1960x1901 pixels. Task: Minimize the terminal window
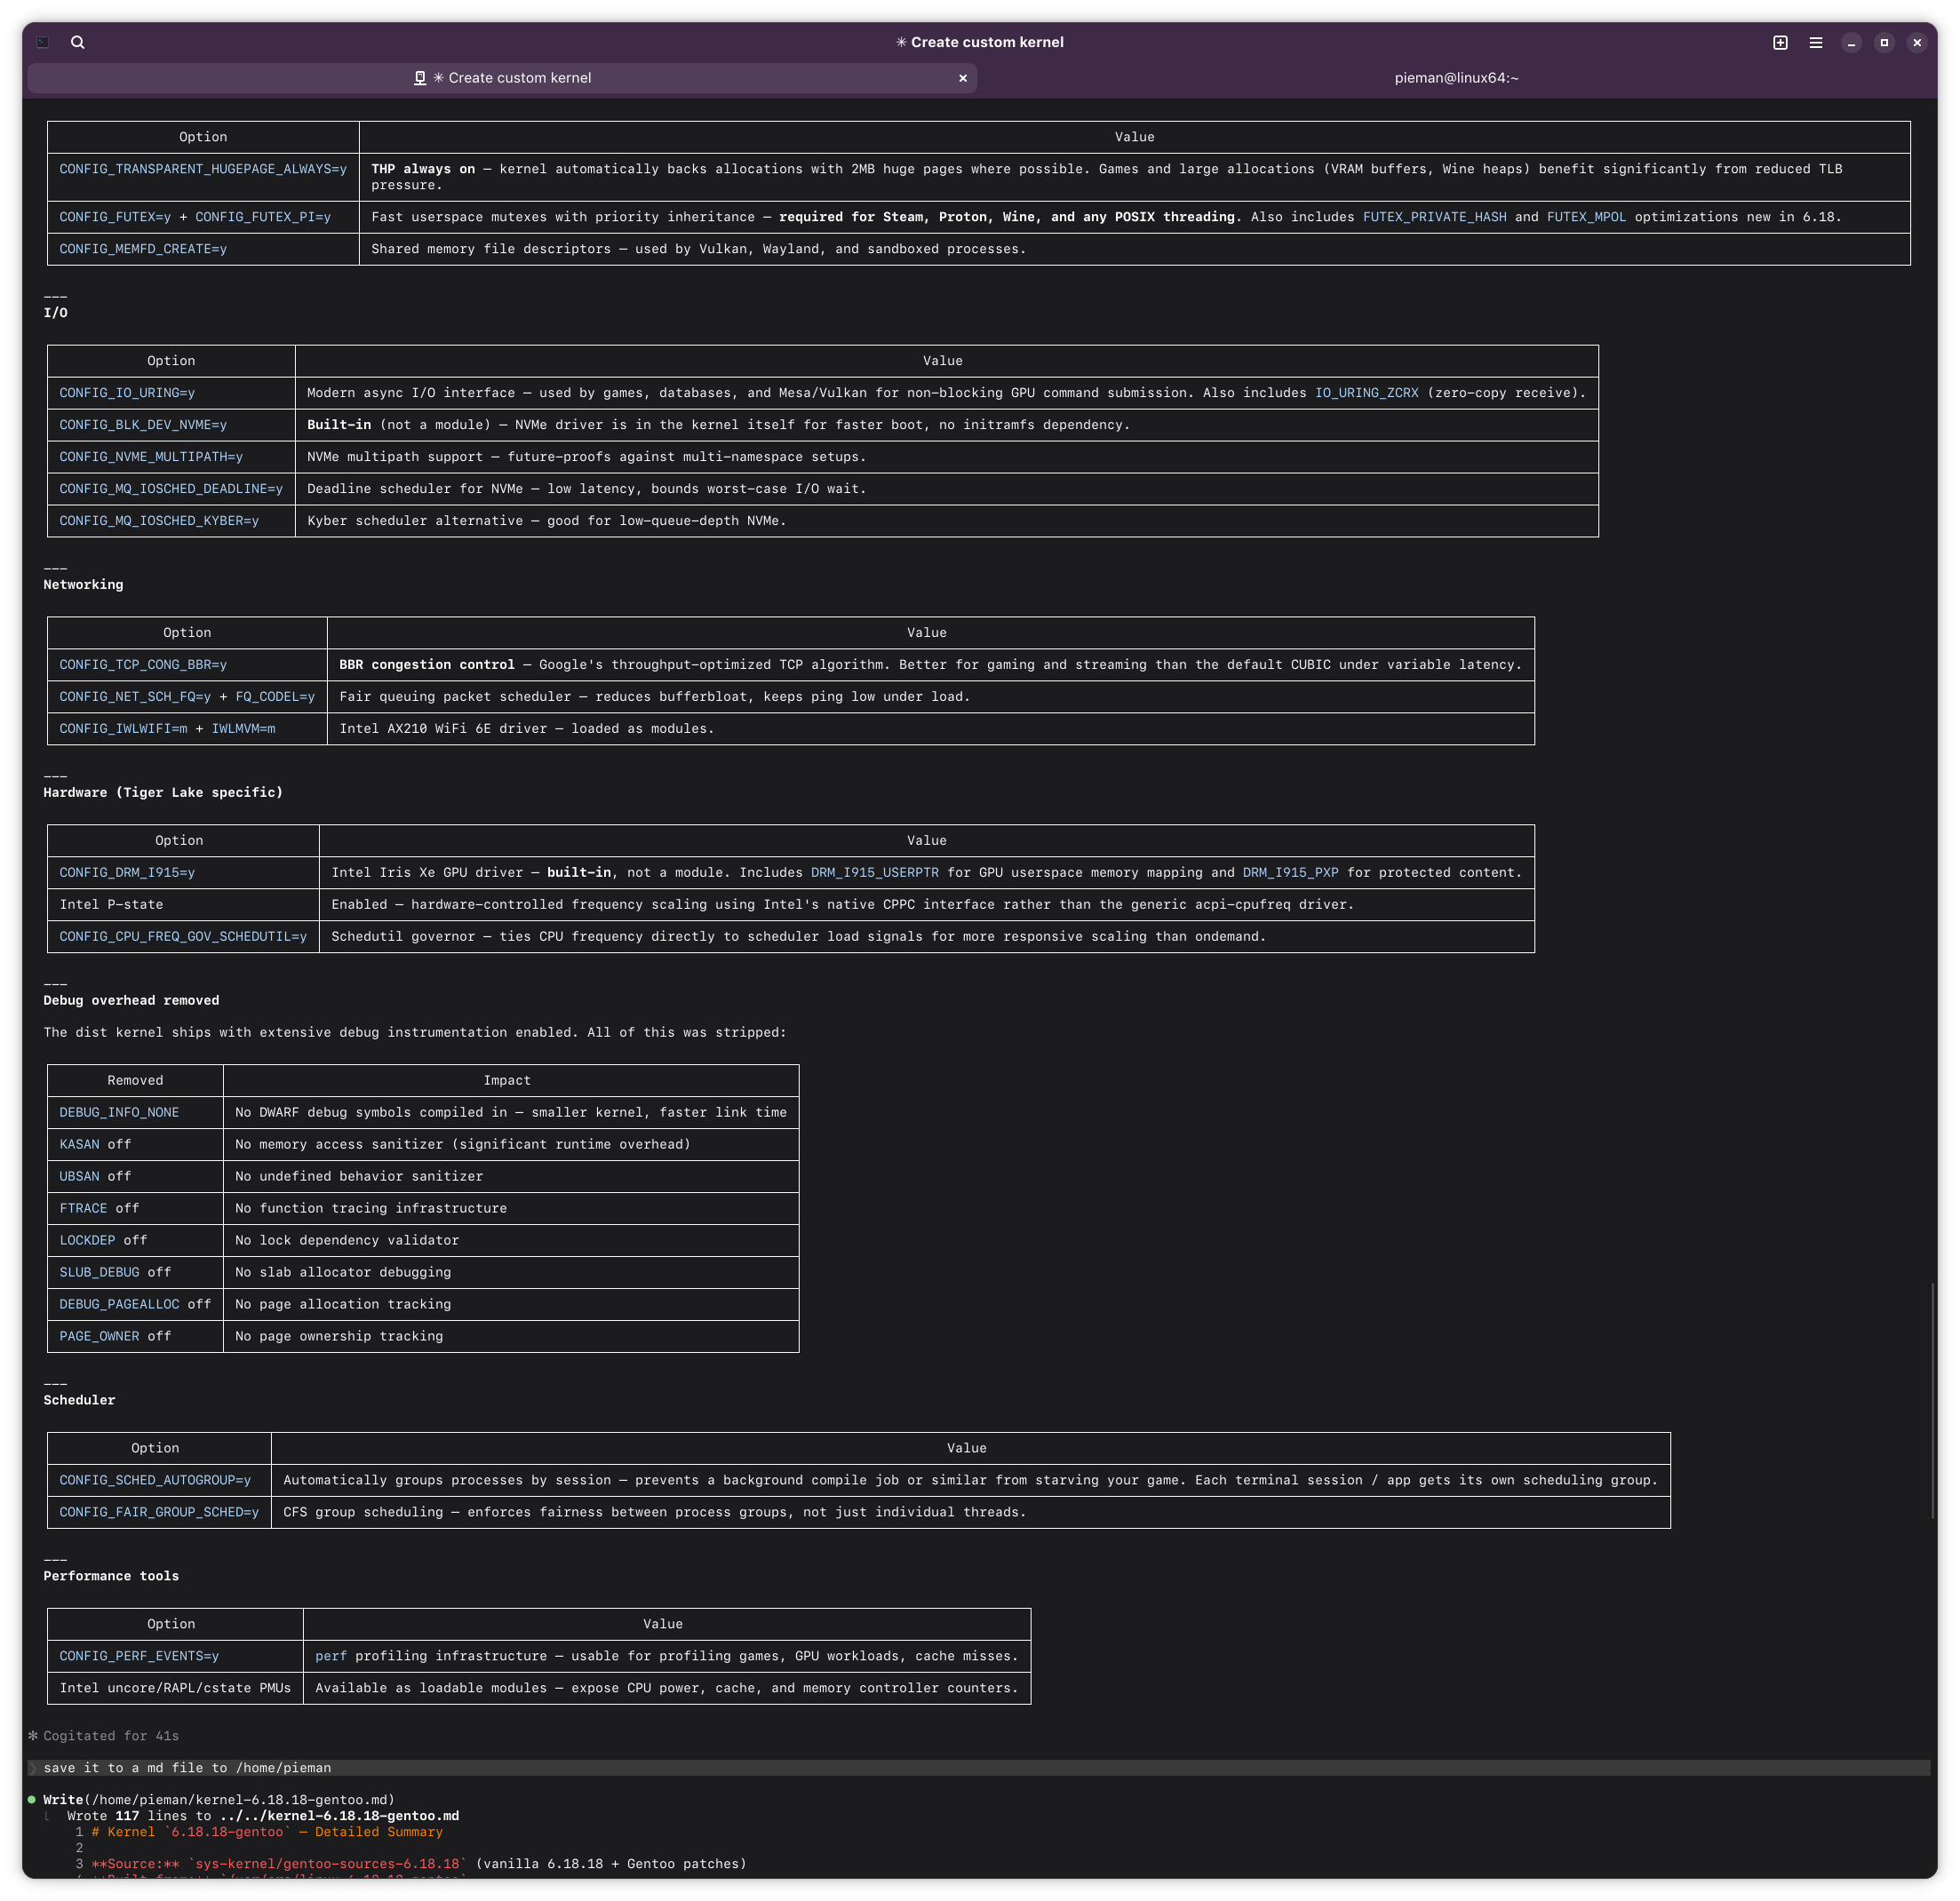coord(1851,42)
